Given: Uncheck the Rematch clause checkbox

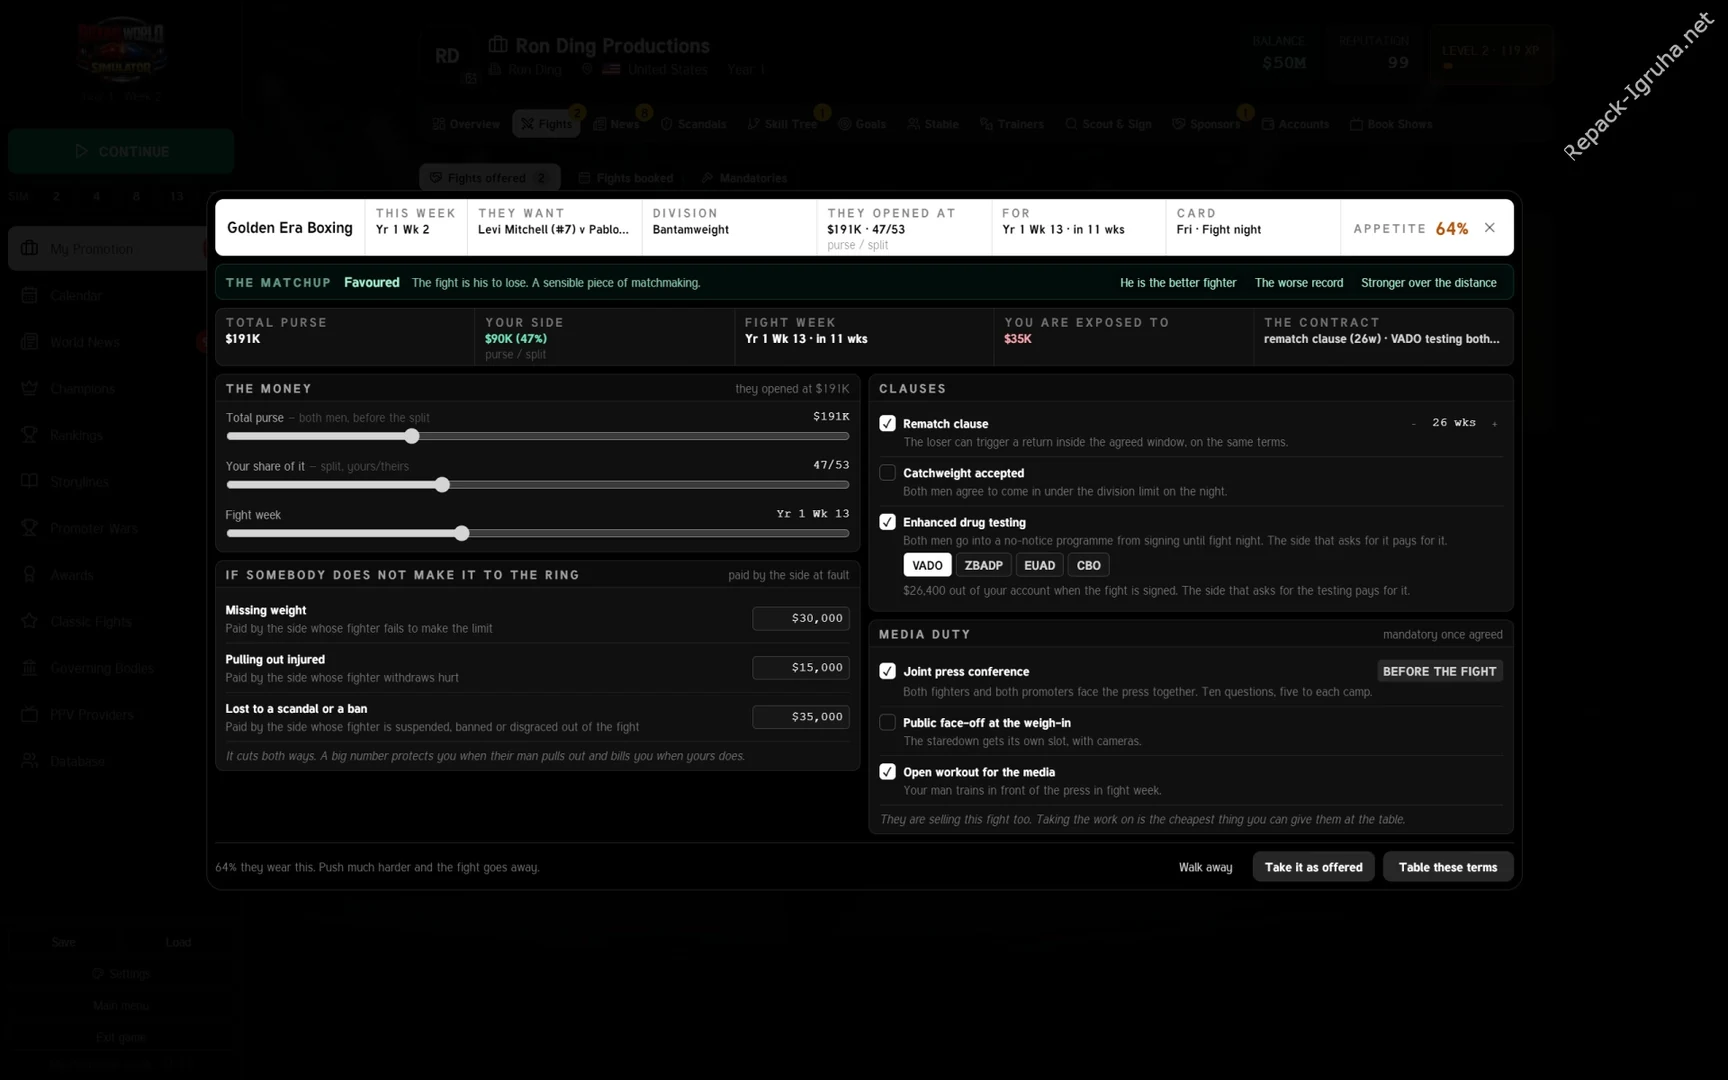Looking at the screenshot, I should [887, 423].
